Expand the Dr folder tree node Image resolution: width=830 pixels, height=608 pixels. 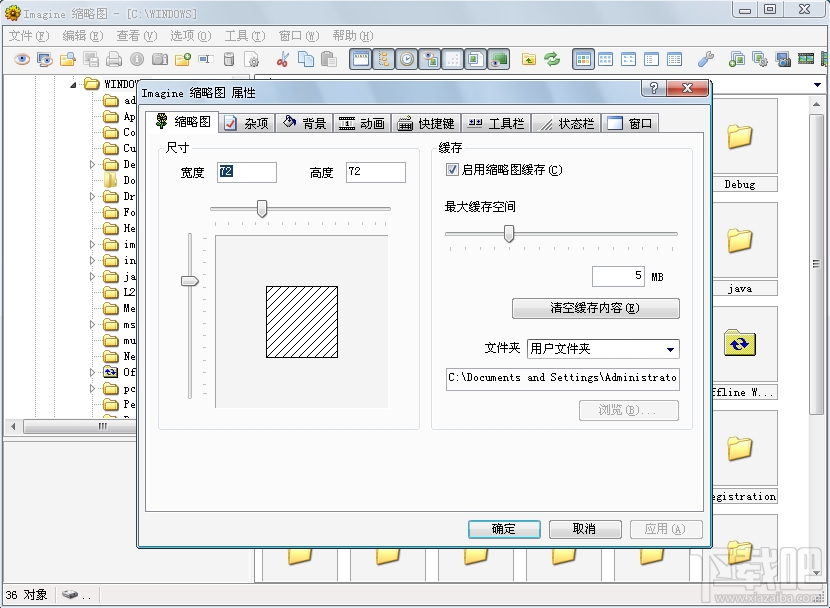92,196
